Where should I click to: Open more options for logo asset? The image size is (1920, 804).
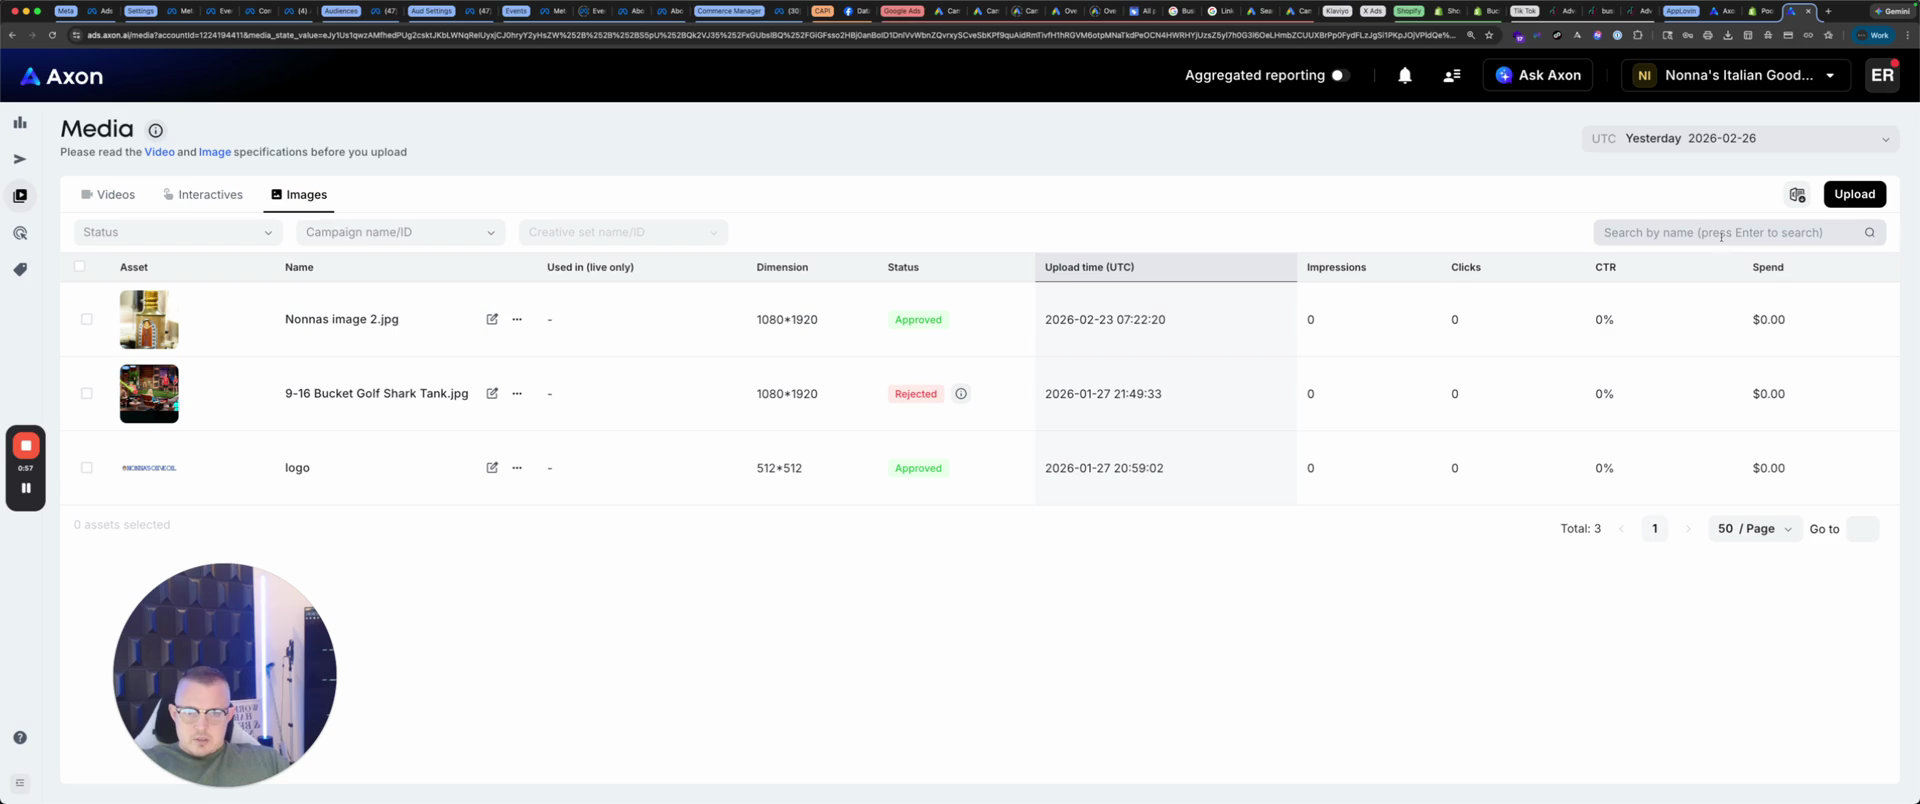point(517,468)
